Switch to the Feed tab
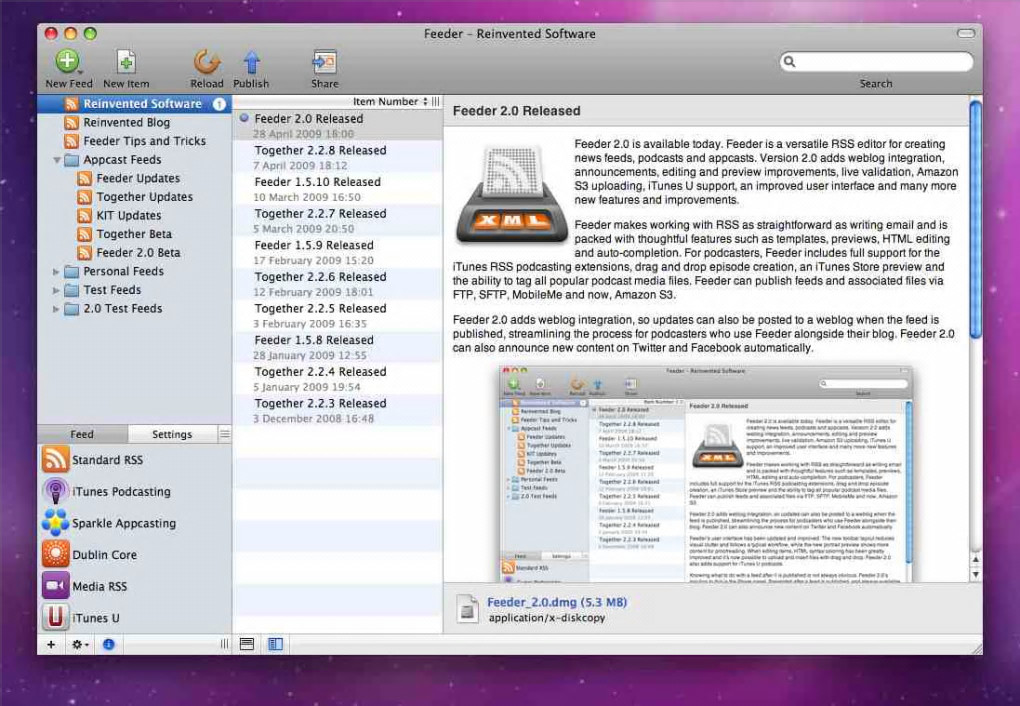 (82, 434)
